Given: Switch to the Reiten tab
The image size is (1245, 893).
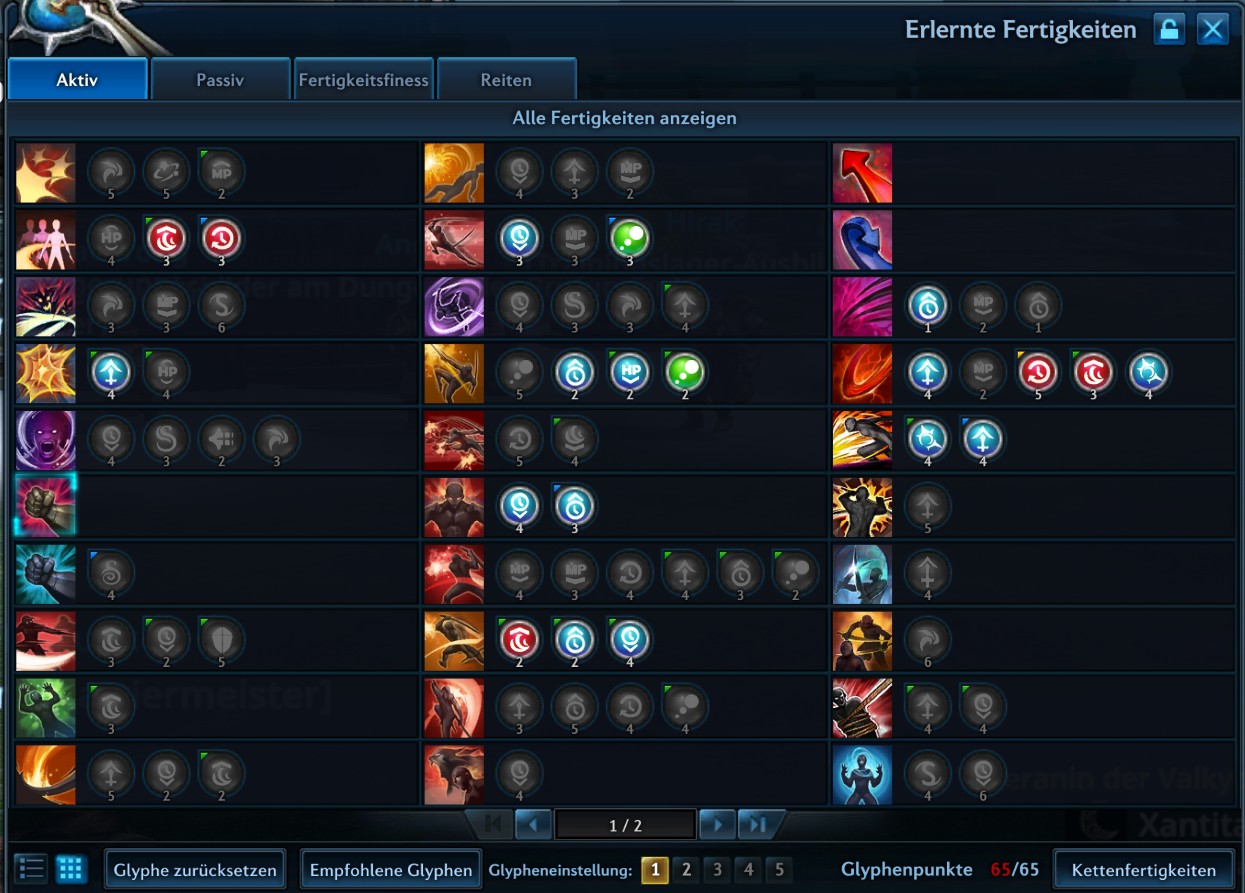Looking at the screenshot, I should click(x=506, y=80).
